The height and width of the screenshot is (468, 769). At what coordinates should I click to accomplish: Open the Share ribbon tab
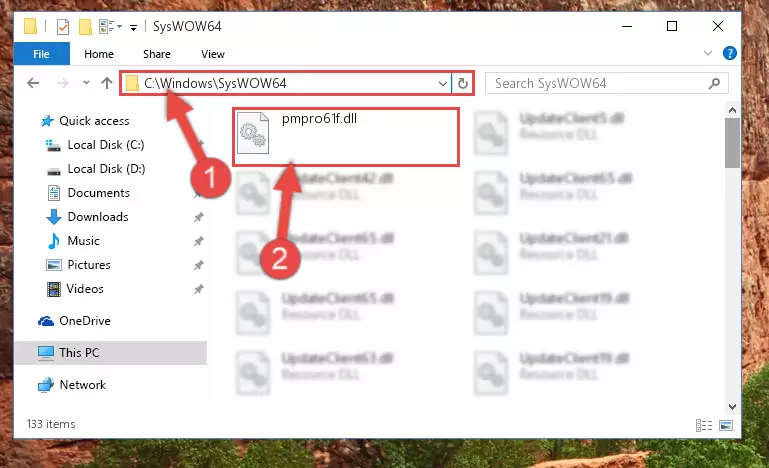[x=157, y=54]
